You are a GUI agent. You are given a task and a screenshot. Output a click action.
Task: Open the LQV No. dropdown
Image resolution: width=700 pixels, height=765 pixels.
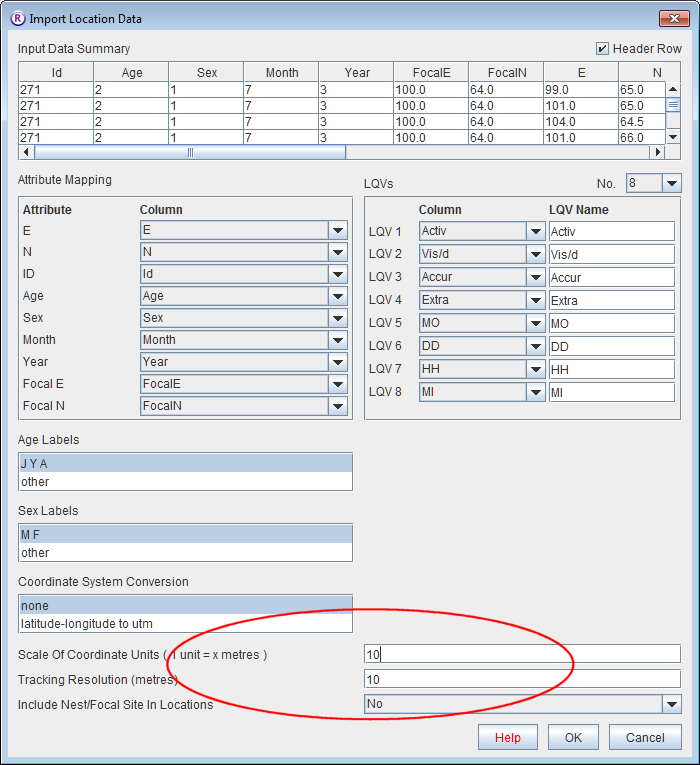point(671,183)
